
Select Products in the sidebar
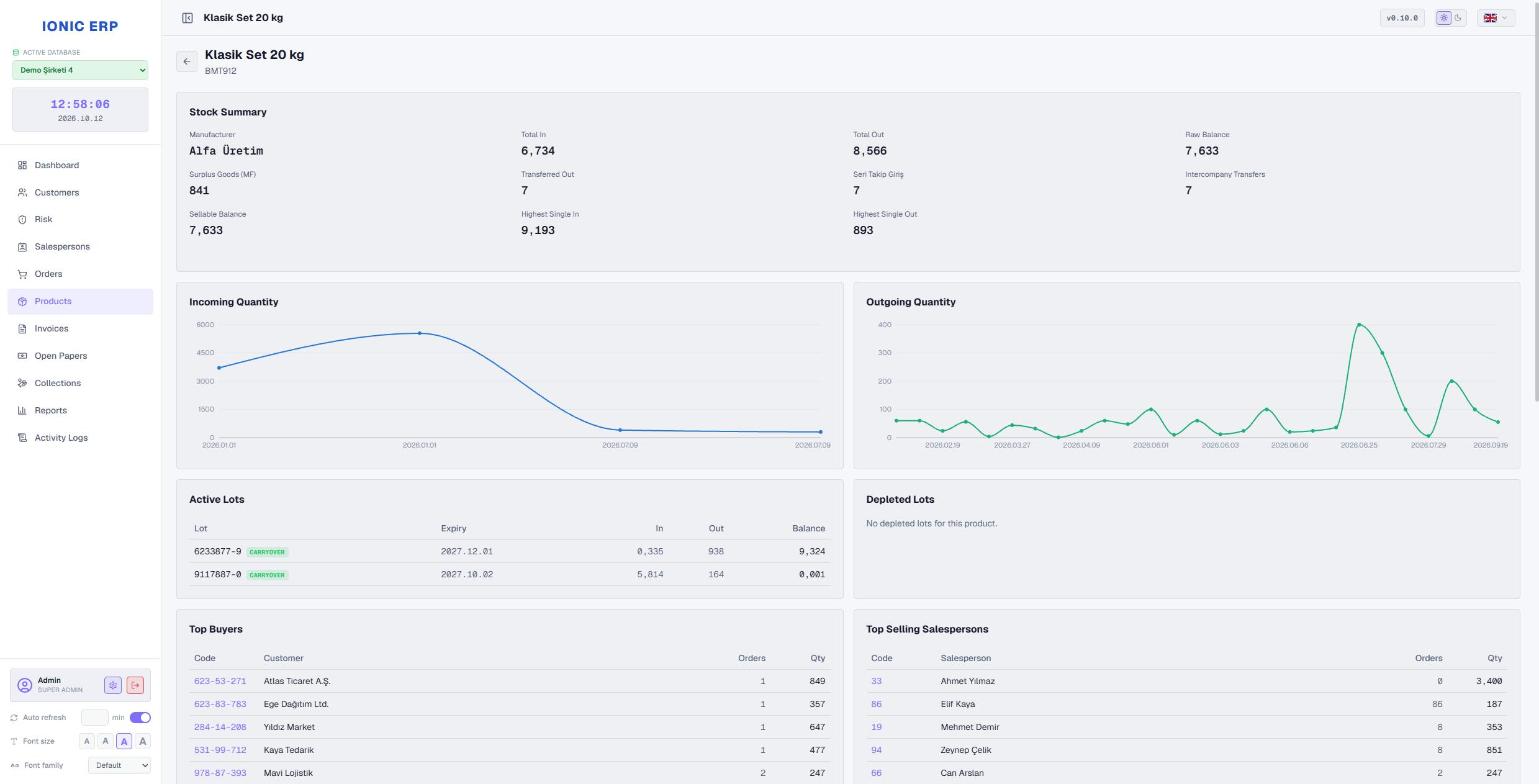coord(80,301)
